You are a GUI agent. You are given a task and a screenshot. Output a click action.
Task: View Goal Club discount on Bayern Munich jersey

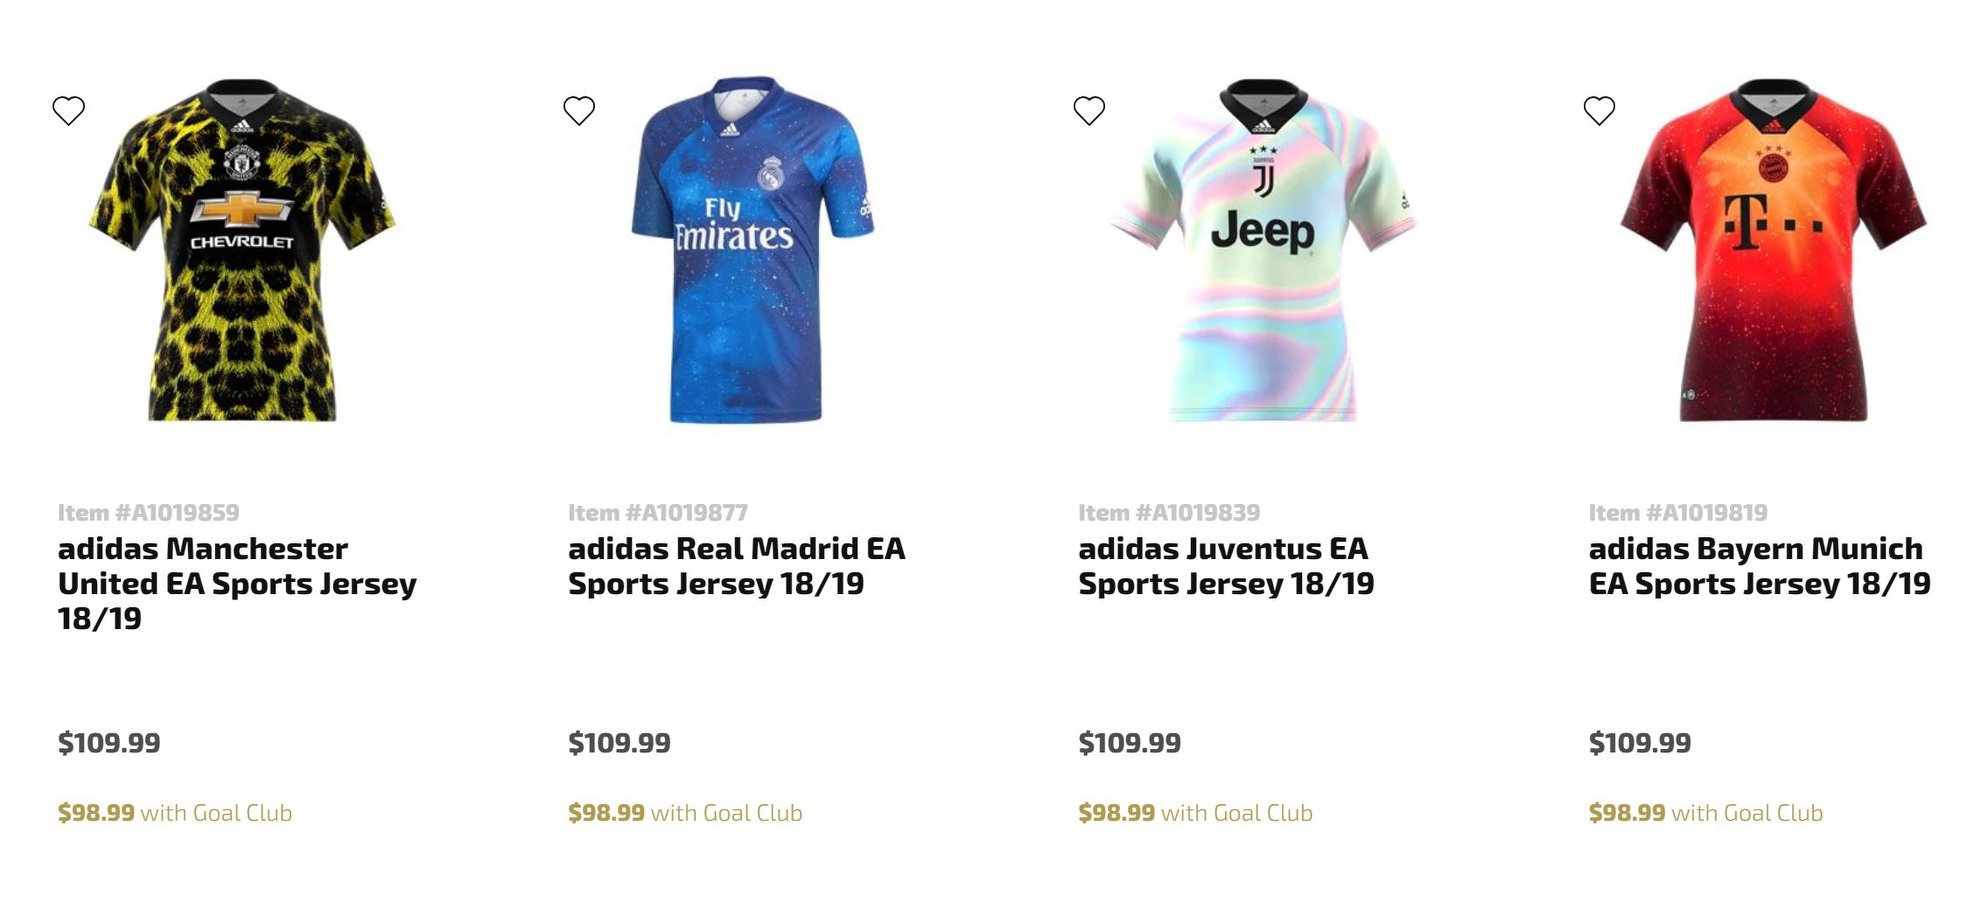click(x=1706, y=813)
